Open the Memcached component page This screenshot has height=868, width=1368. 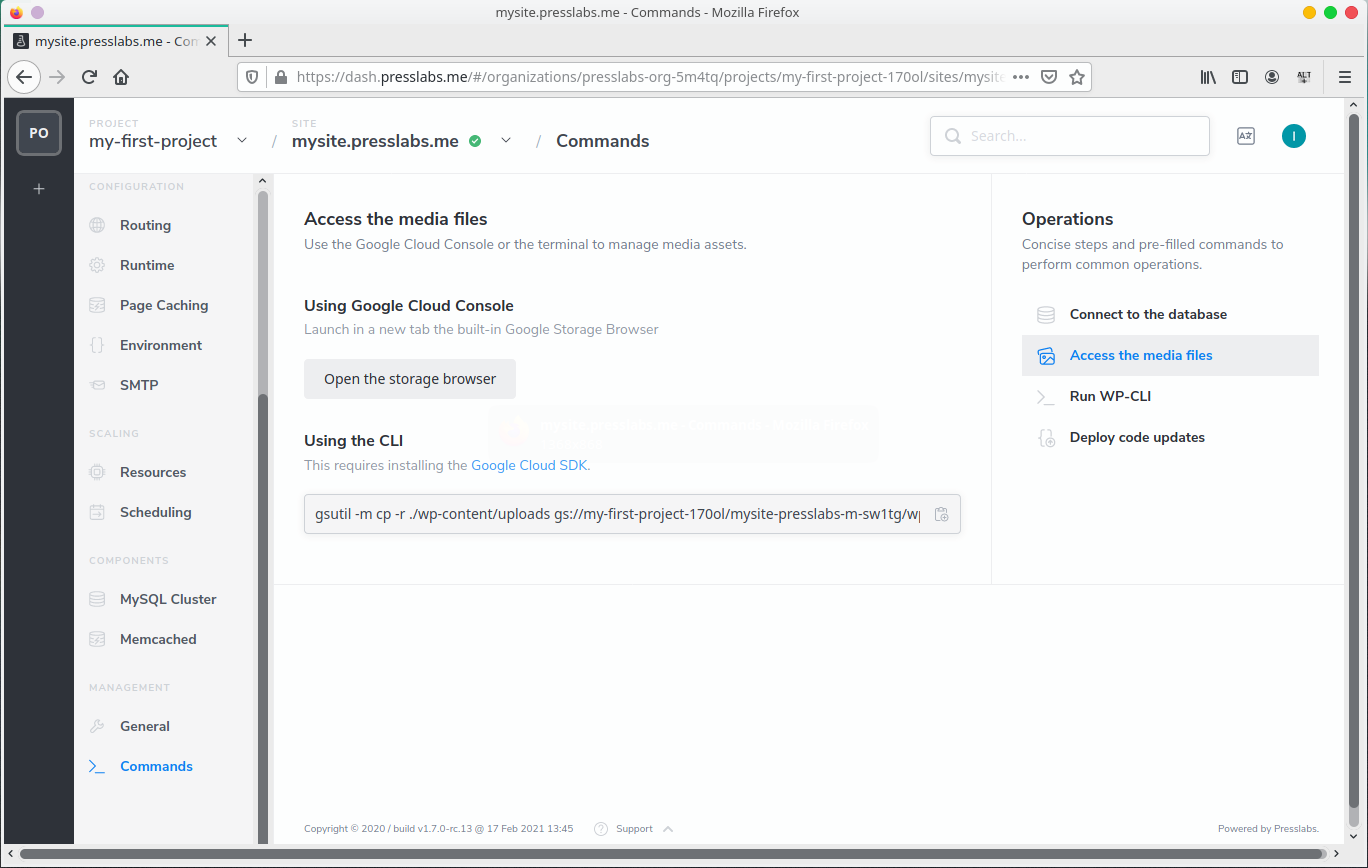coord(158,639)
